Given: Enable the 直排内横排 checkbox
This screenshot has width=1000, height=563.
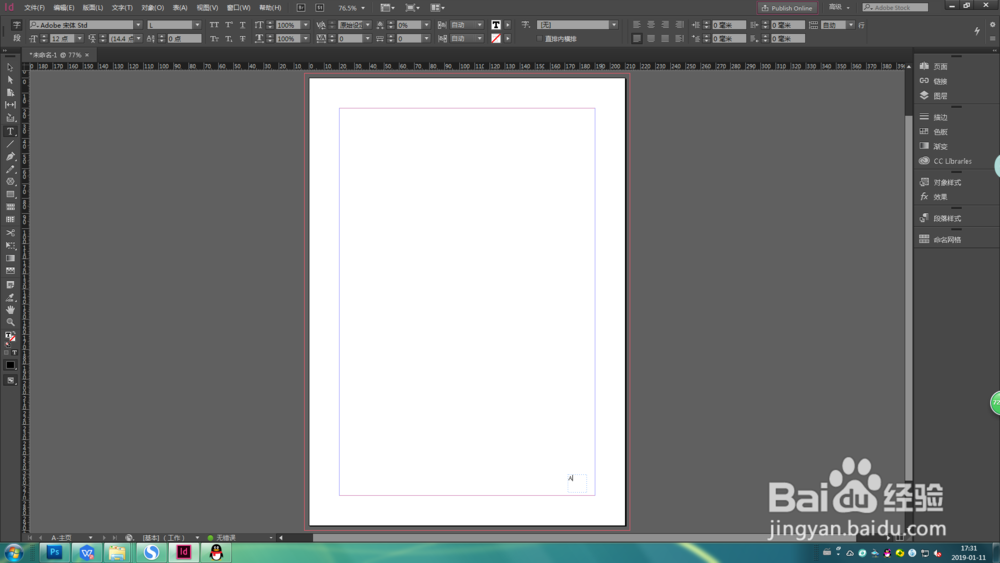Looking at the screenshot, I should (540, 39).
